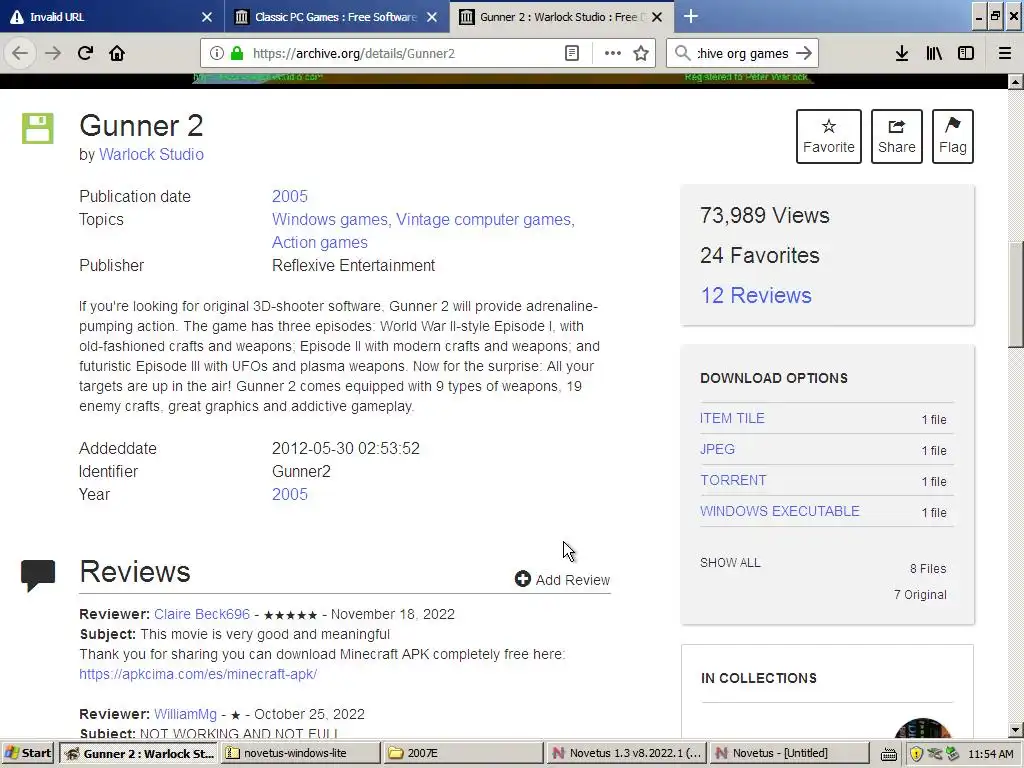Click the 11:54 AM taskbar clock

point(991,754)
